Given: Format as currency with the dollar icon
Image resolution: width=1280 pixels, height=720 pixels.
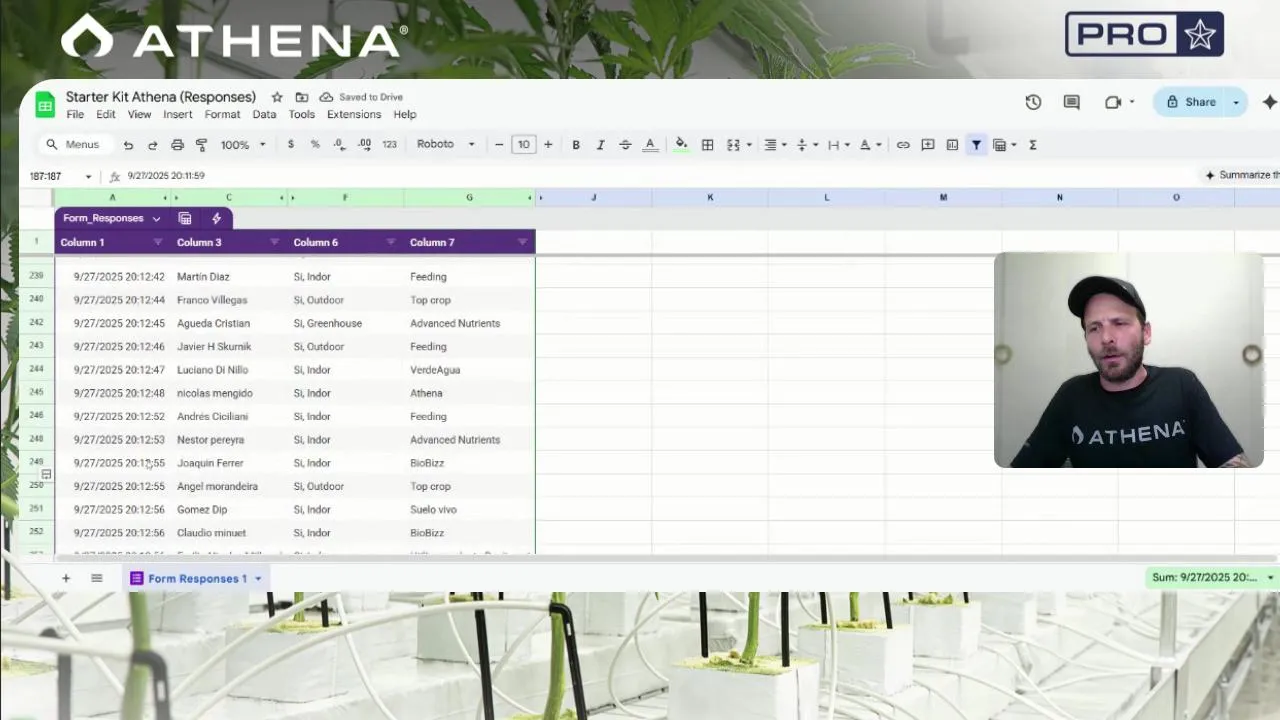Looking at the screenshot, I should [291, 145].
